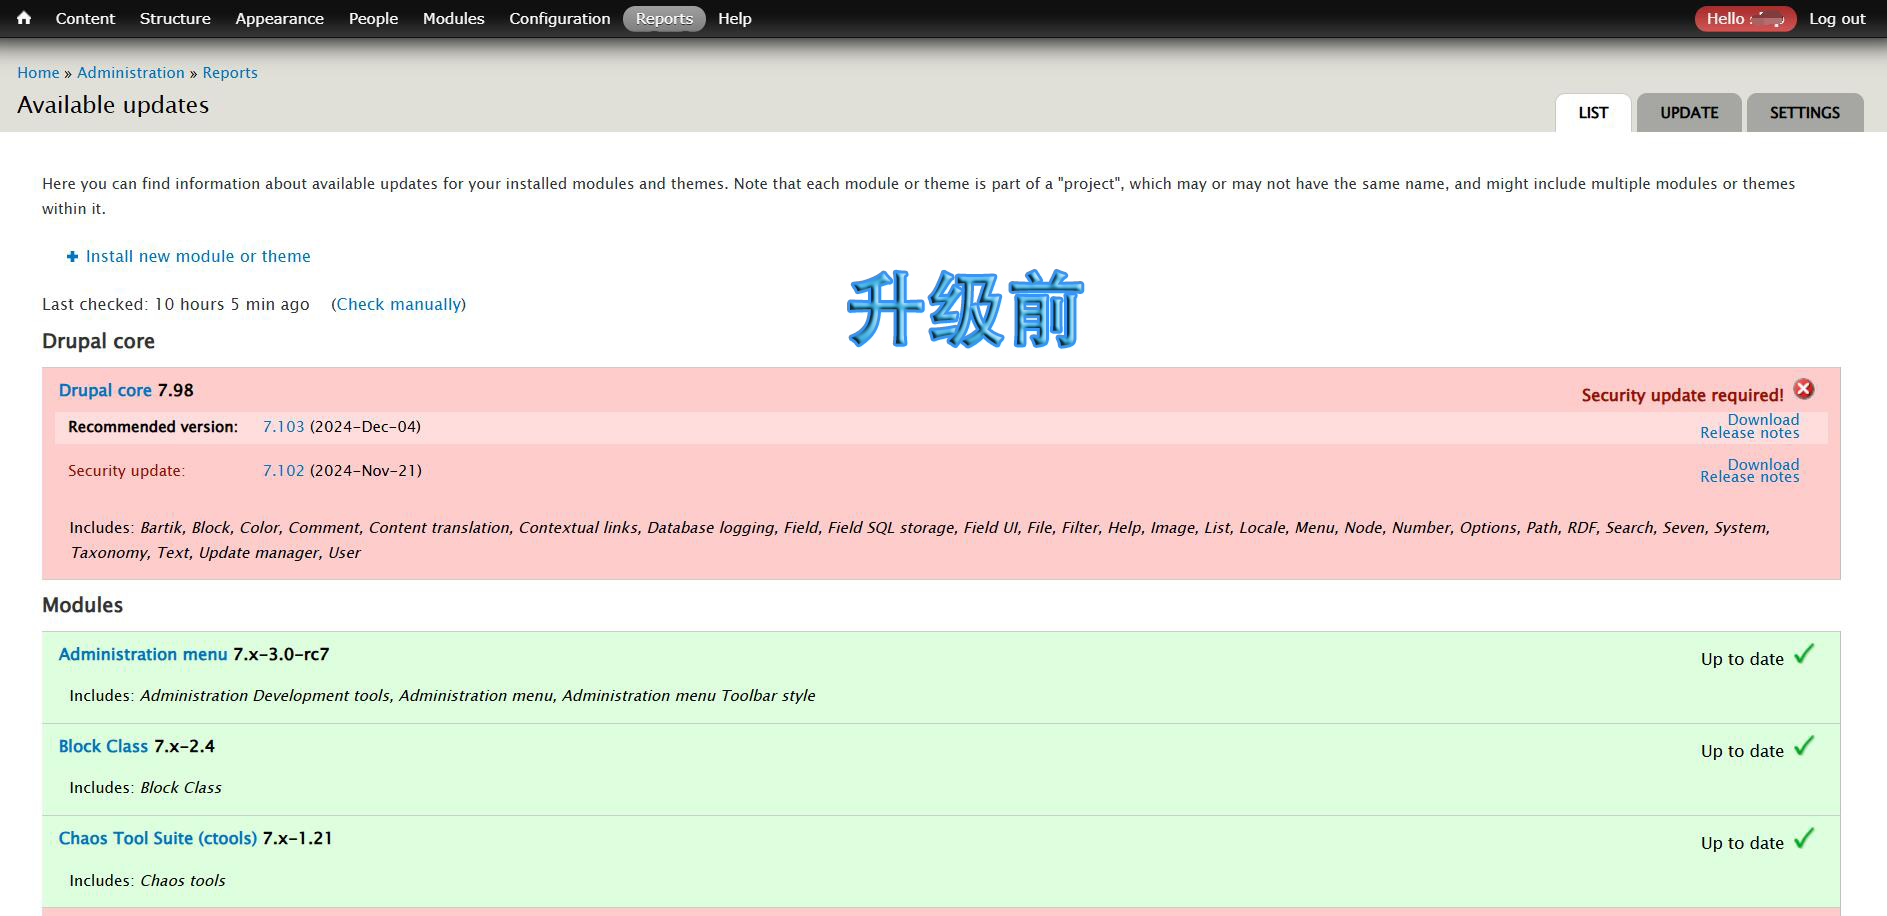
Task: Click the Modules section heading
Action: [x=82, y=605]
